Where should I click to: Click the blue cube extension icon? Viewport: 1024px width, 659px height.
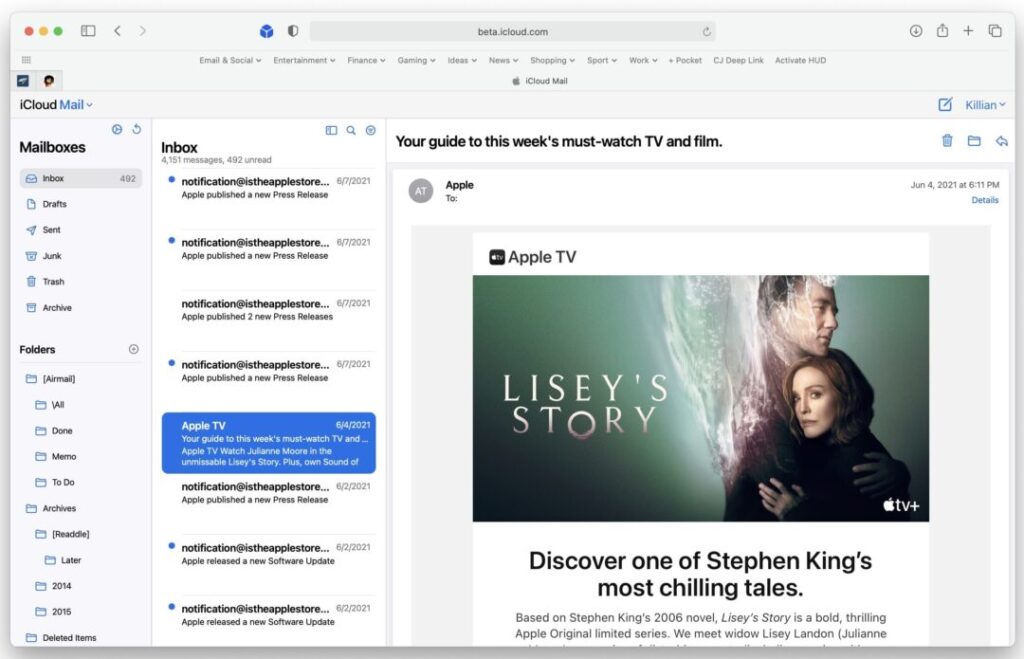(x=266, y=31)
